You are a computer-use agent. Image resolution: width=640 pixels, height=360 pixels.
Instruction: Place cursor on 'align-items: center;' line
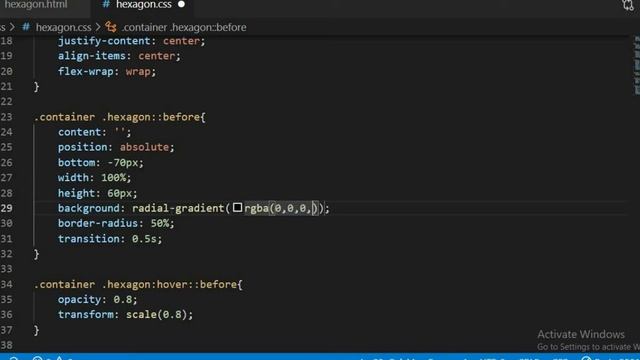click(x=119, y=56)
